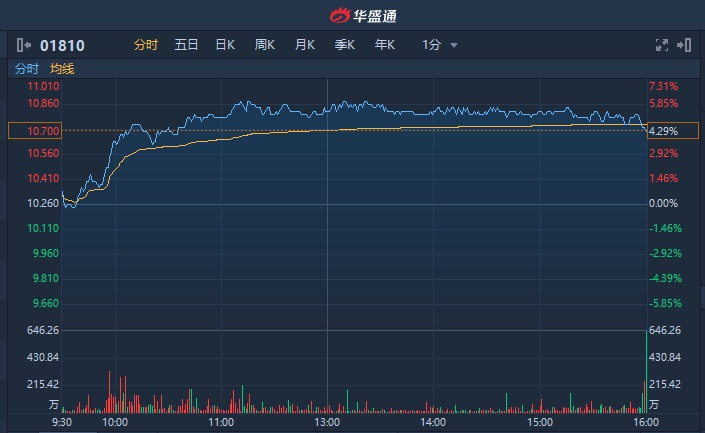The width and height of the screenshot is (705, 433).
Task: Click the 4.29% change label on right axis
Action: coord(664,131)
